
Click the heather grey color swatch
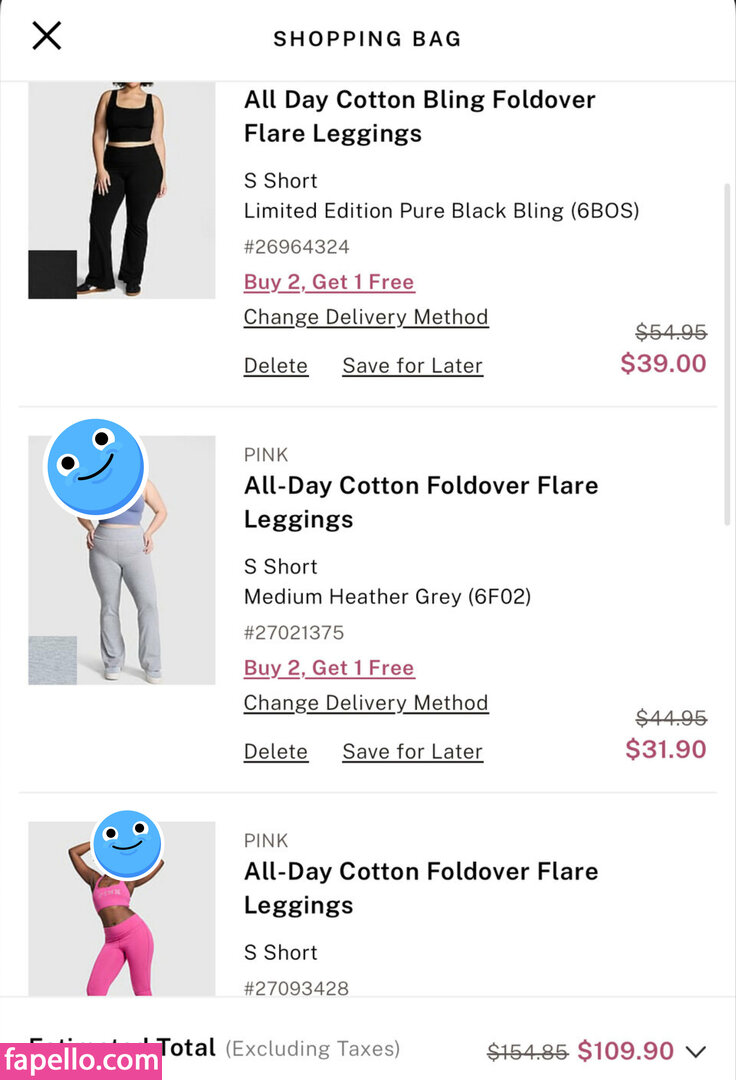coord(52,660)
